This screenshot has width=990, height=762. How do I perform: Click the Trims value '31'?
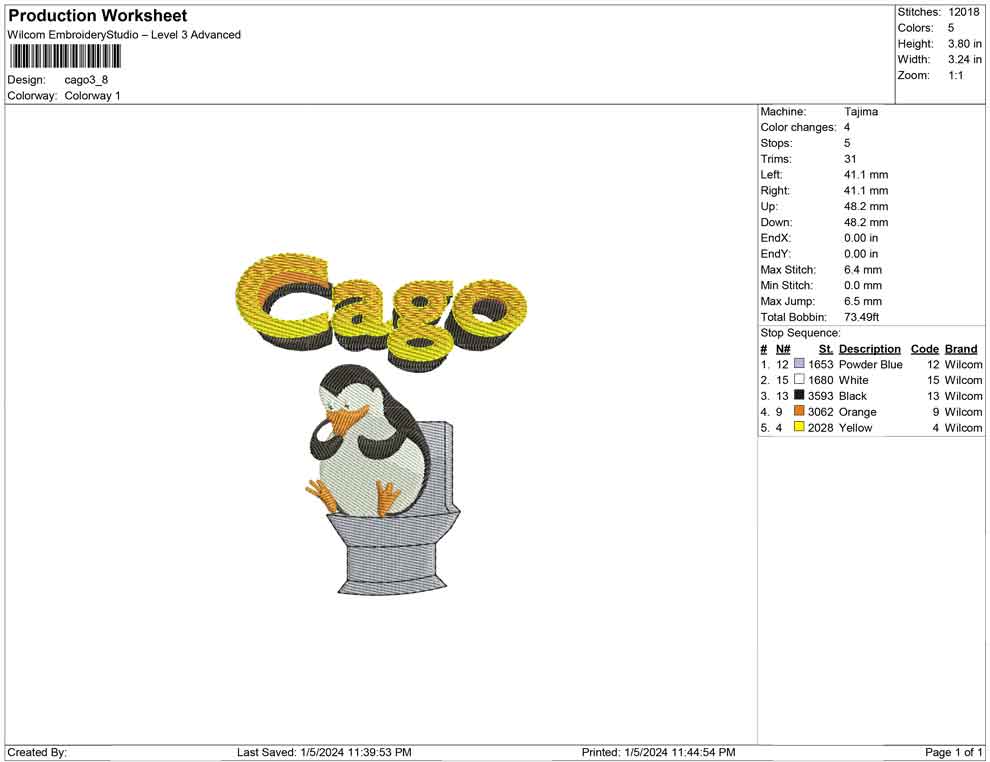coord(850,159)
